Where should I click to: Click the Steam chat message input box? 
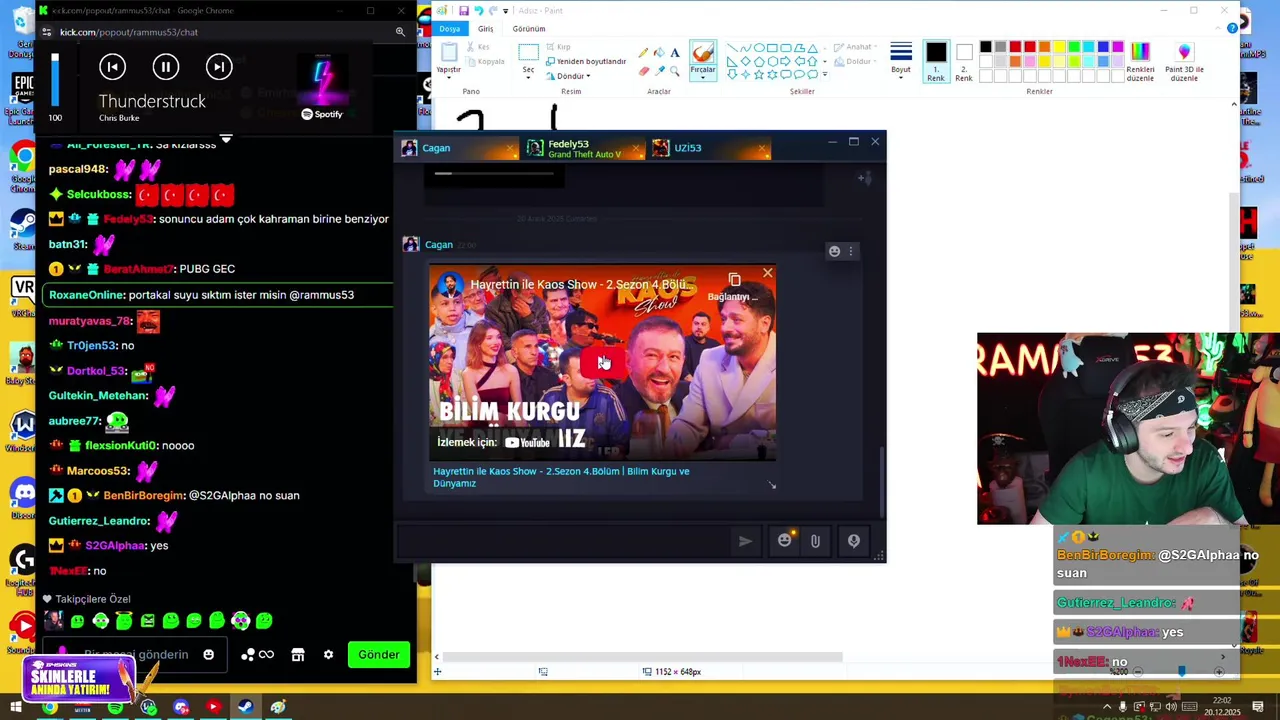coord(562,541)
